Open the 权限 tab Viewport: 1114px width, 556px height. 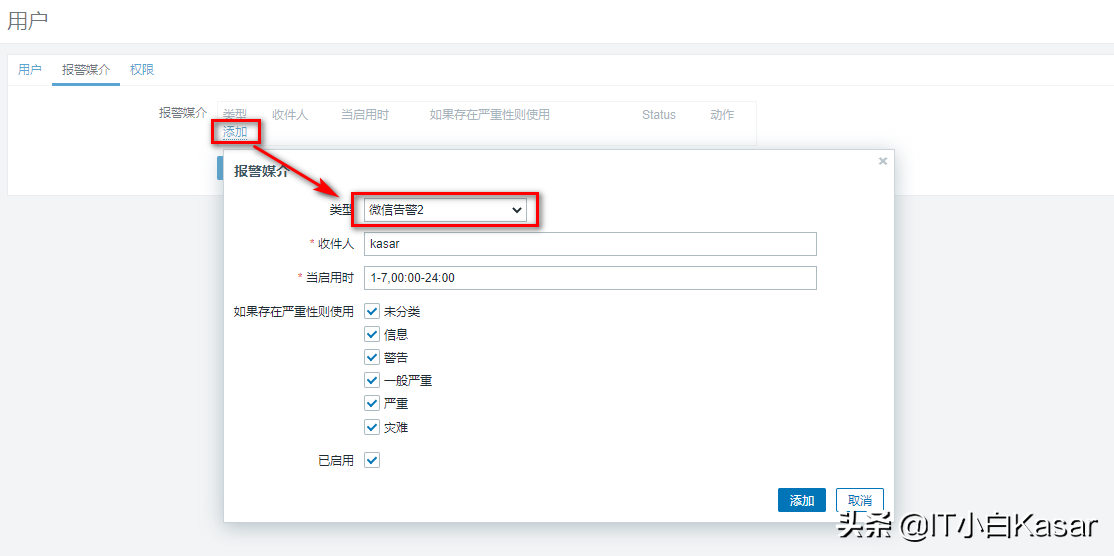(142, 70)
